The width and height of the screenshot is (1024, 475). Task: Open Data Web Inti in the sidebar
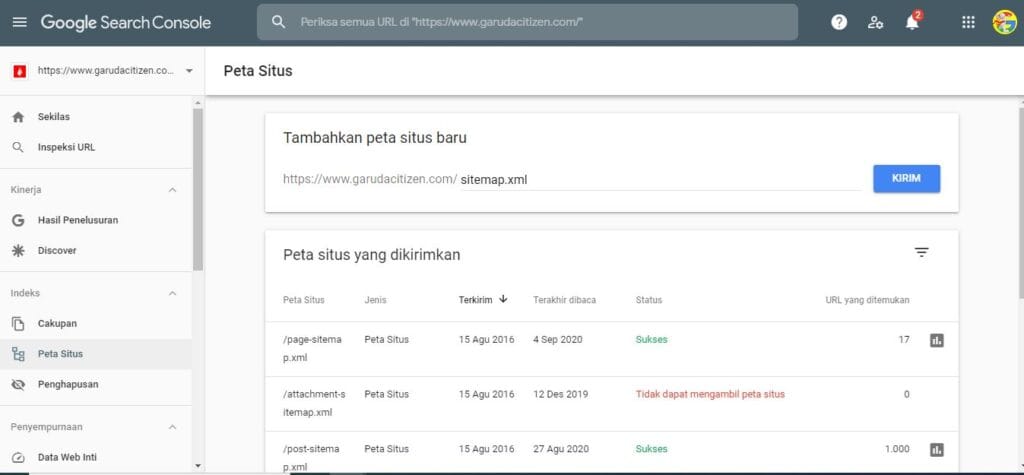pos(96,457)
